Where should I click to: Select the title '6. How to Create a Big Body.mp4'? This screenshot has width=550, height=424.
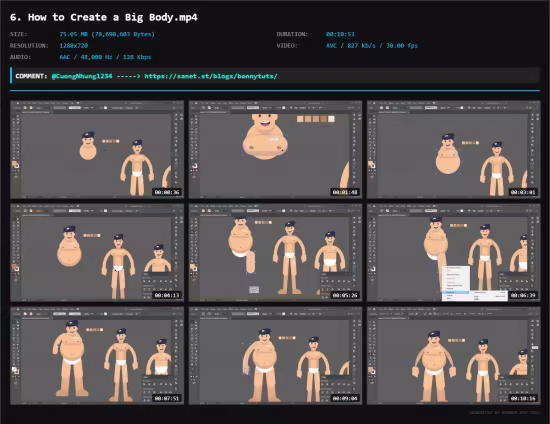pyautogui.click(x=104, y=17)
